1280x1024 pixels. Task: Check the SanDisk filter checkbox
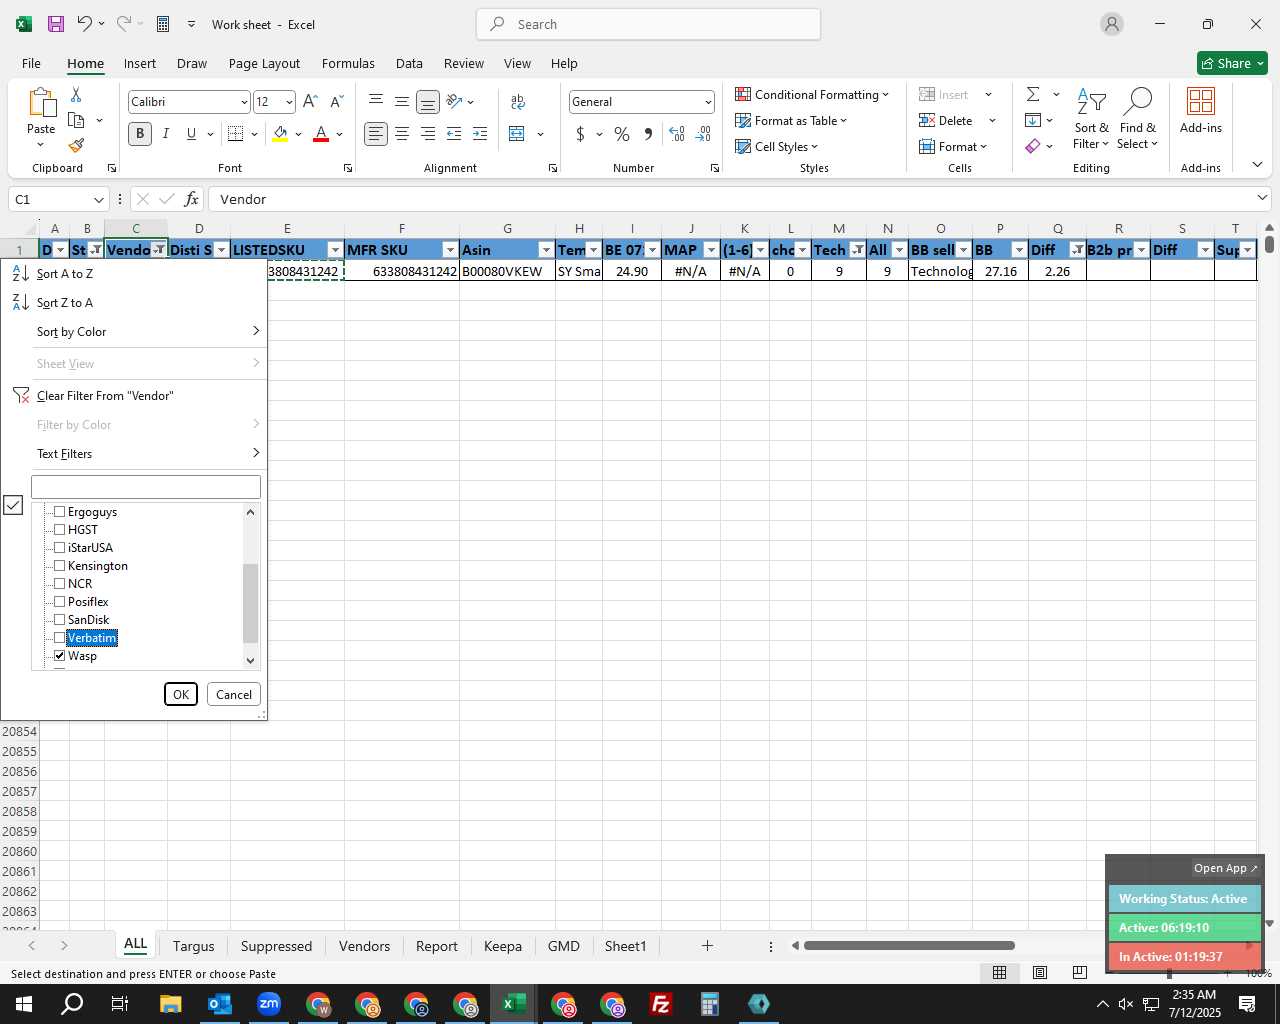[59, 620]
